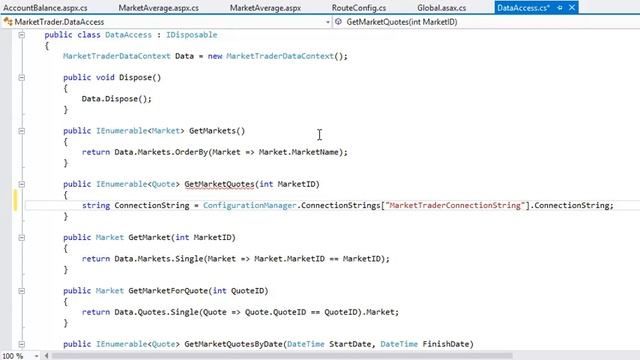Click the GetMarketForQuote method name
Viewport: 640px width, 360px height.
coord(168,291)
